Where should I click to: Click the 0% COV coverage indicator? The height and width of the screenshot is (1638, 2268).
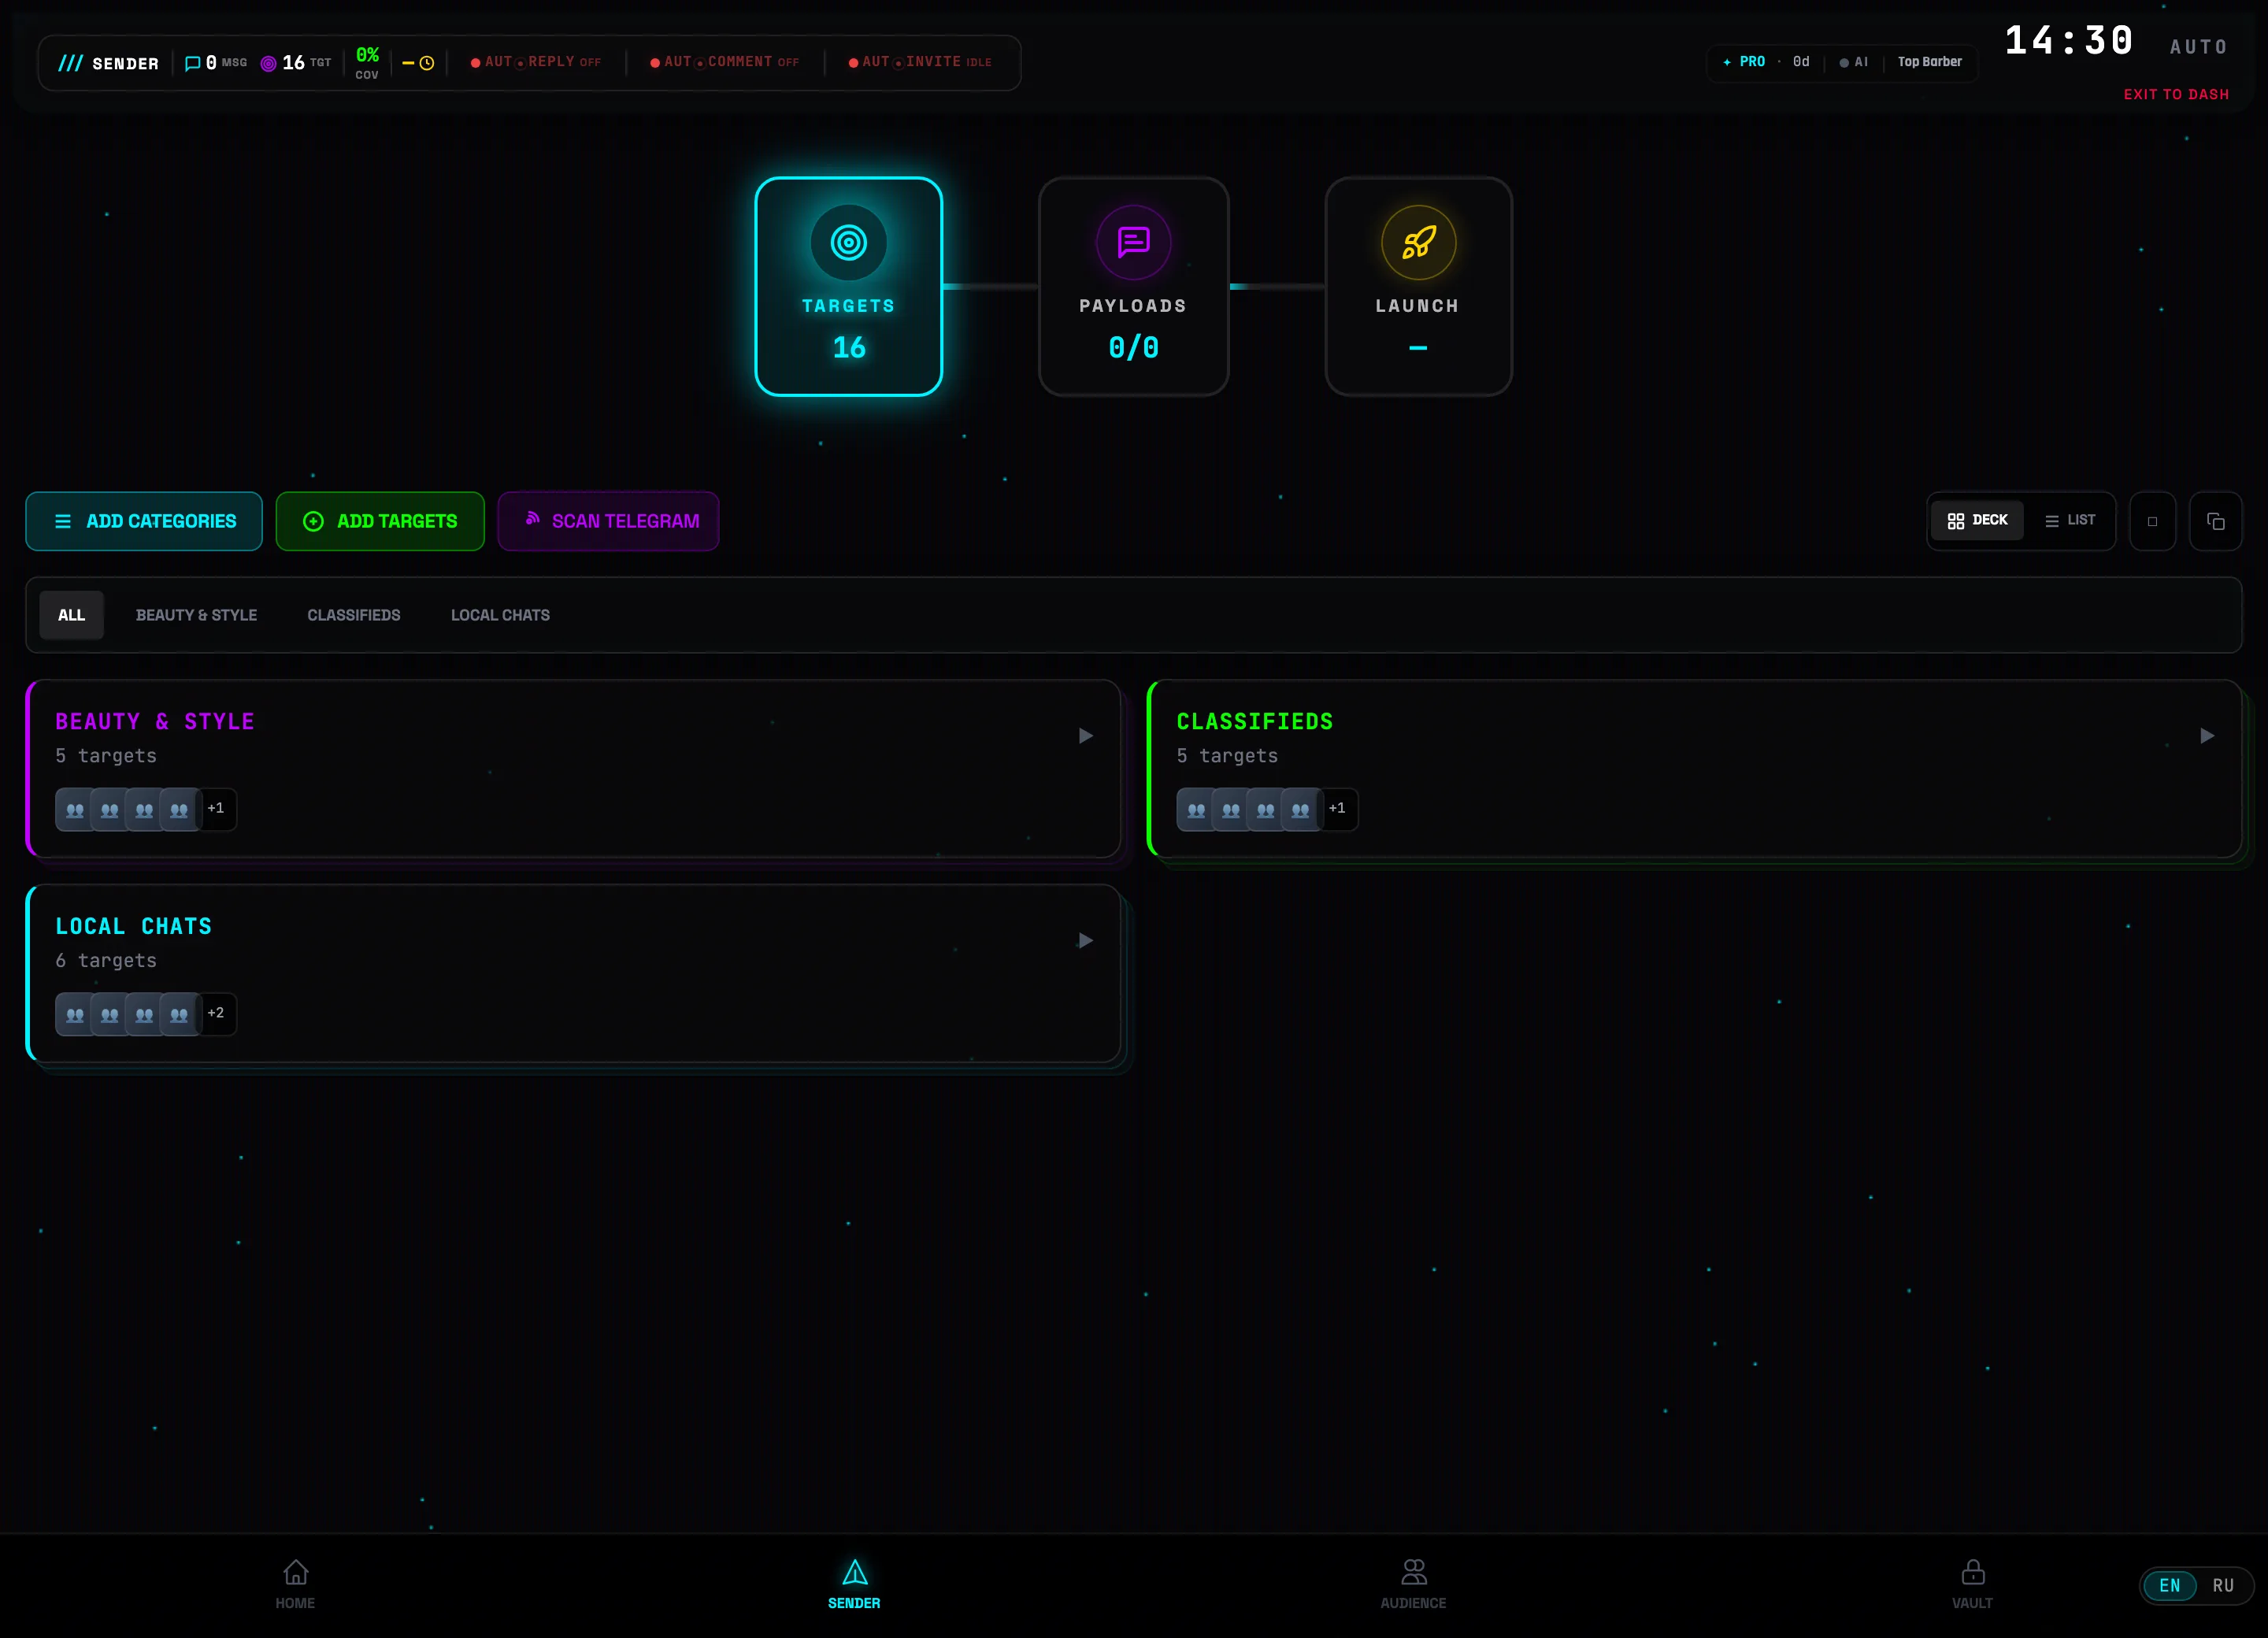tap(367, 63)
